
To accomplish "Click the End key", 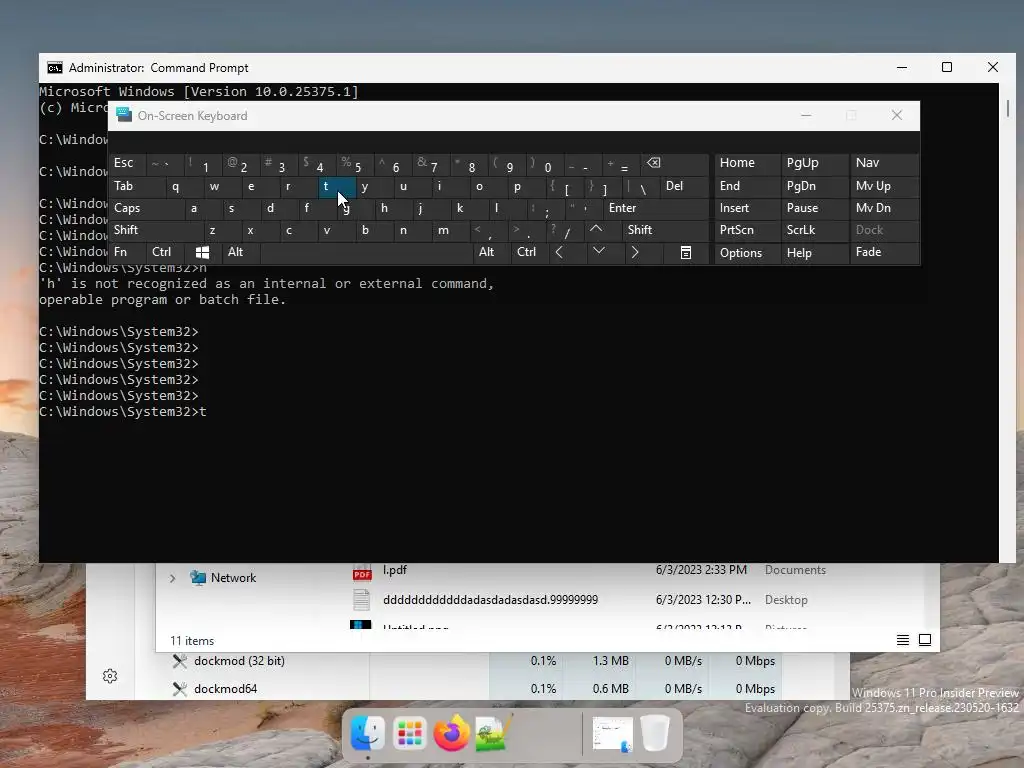I will tap(747, 187).
